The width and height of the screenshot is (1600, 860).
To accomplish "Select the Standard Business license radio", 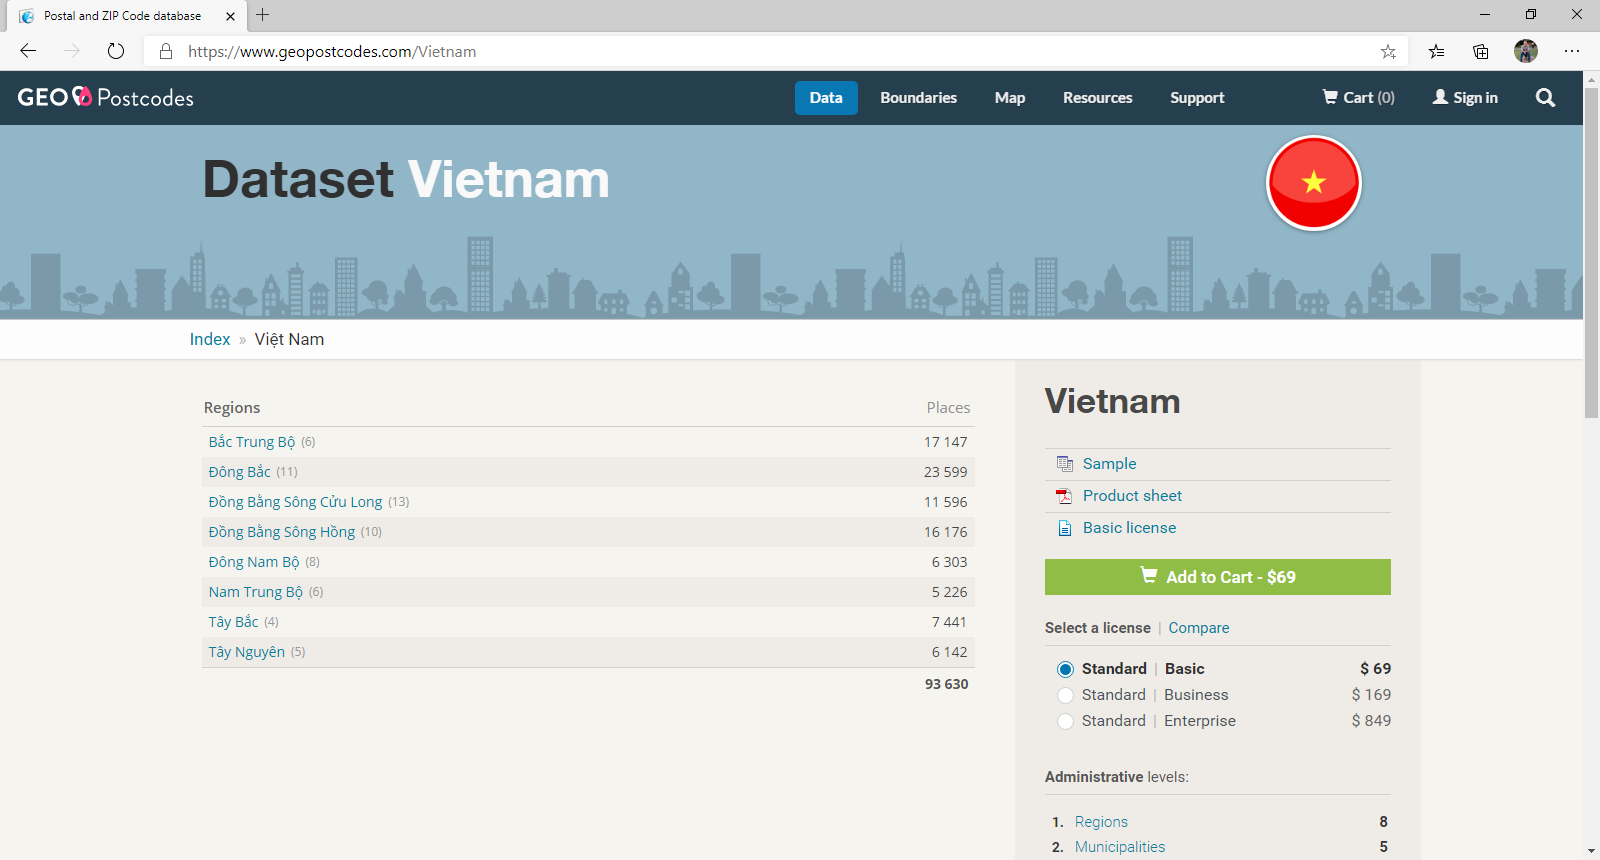I will click(x=1065, y=695).
